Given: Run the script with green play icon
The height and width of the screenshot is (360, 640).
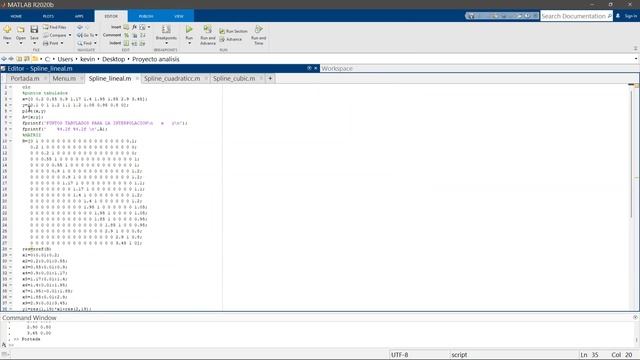Looking at the screenshot, I should [189, 29].
